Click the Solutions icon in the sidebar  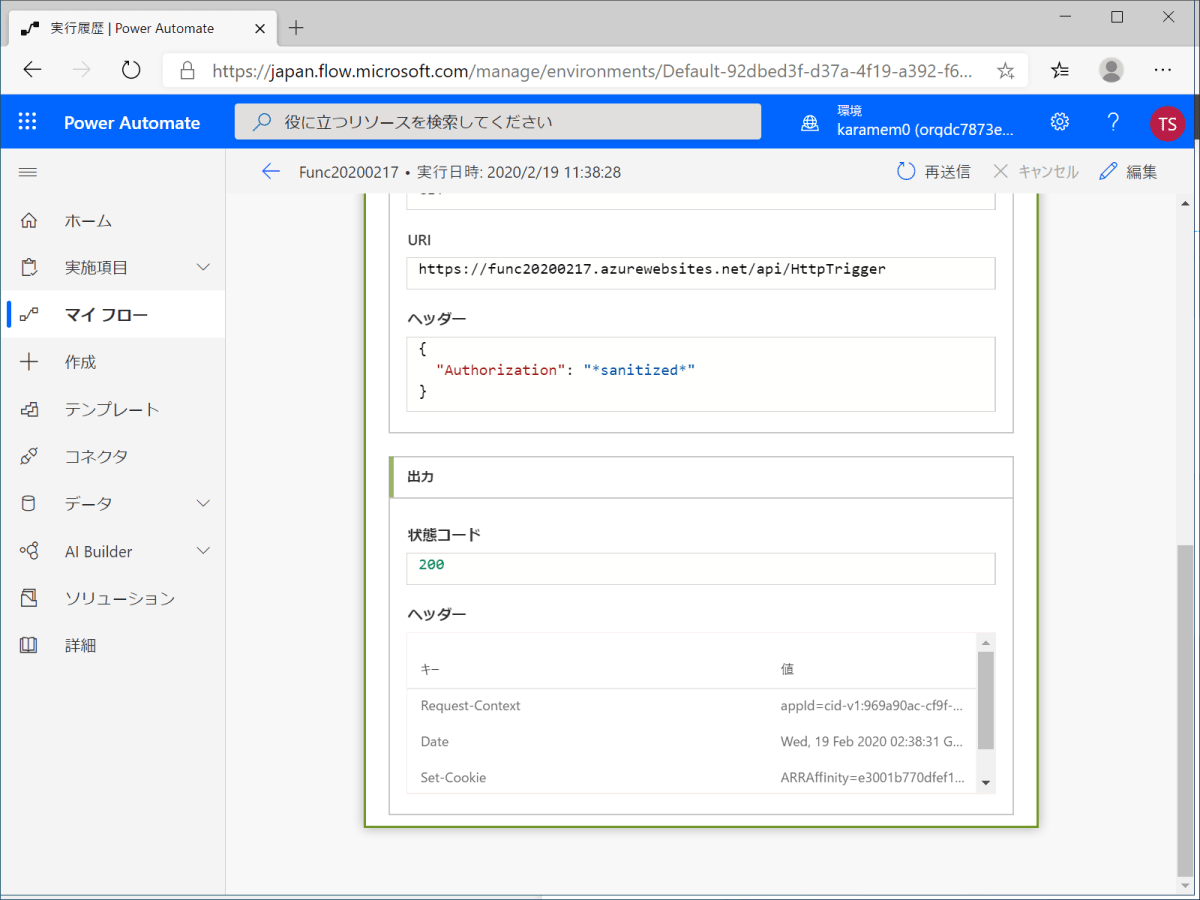[x=29, y=598]
